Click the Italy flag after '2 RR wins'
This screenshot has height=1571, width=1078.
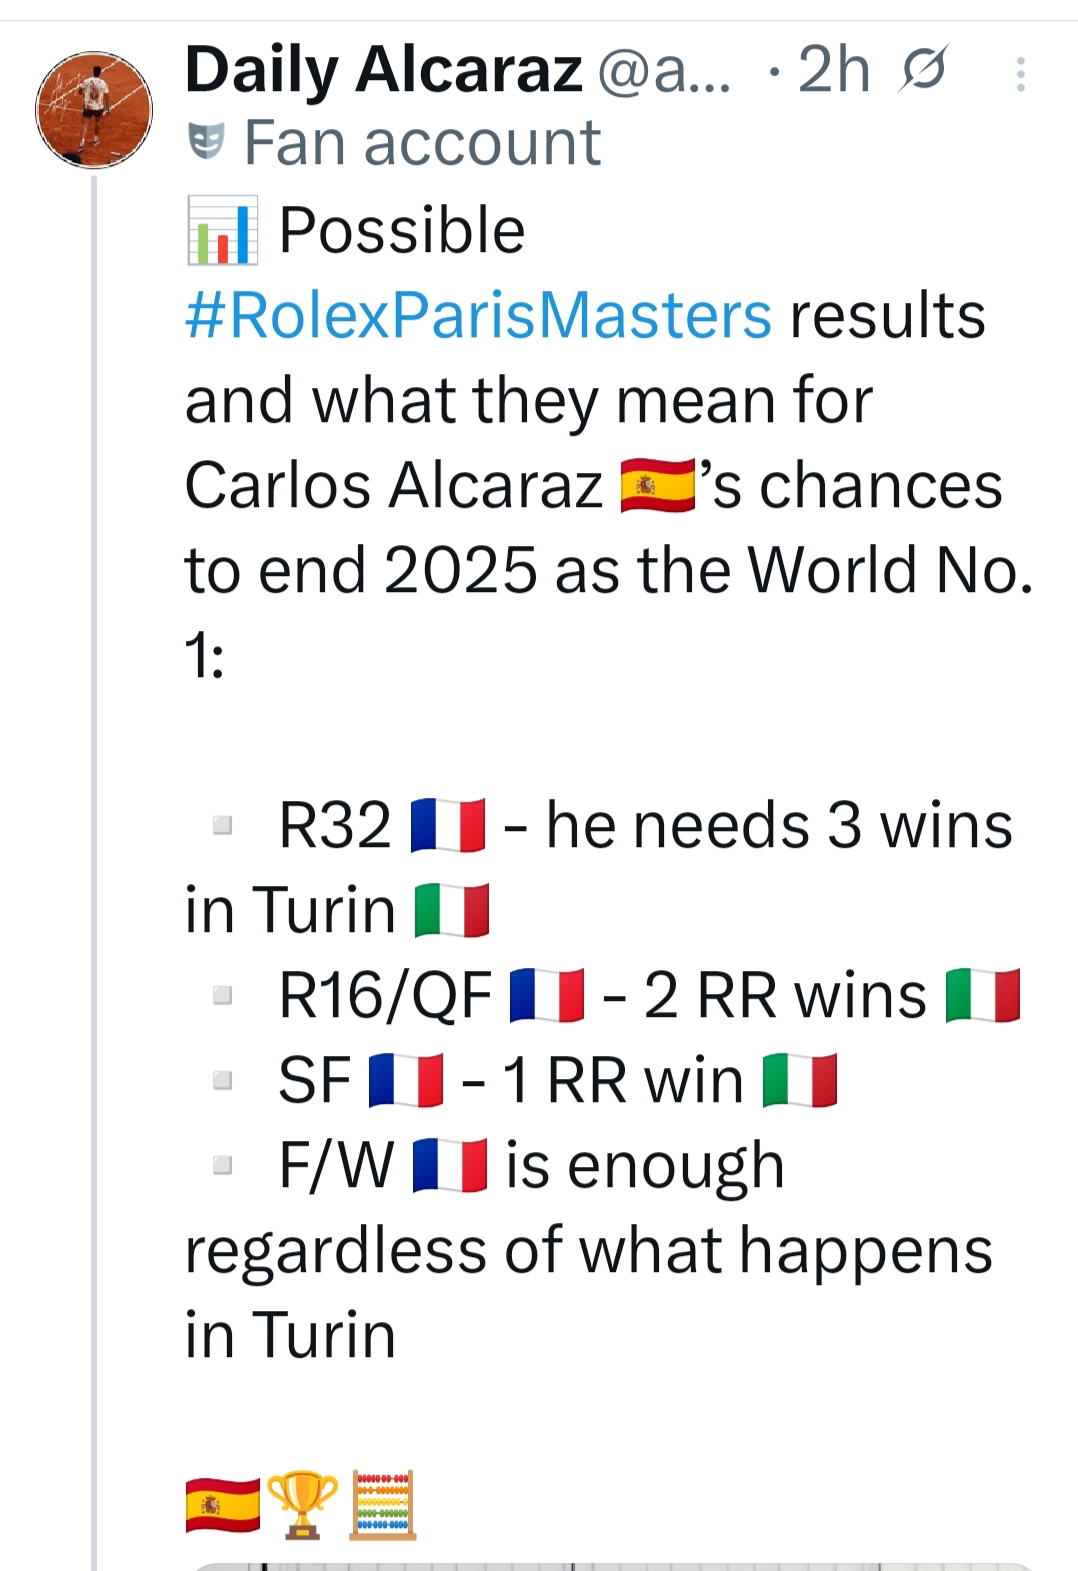(983, 996)
